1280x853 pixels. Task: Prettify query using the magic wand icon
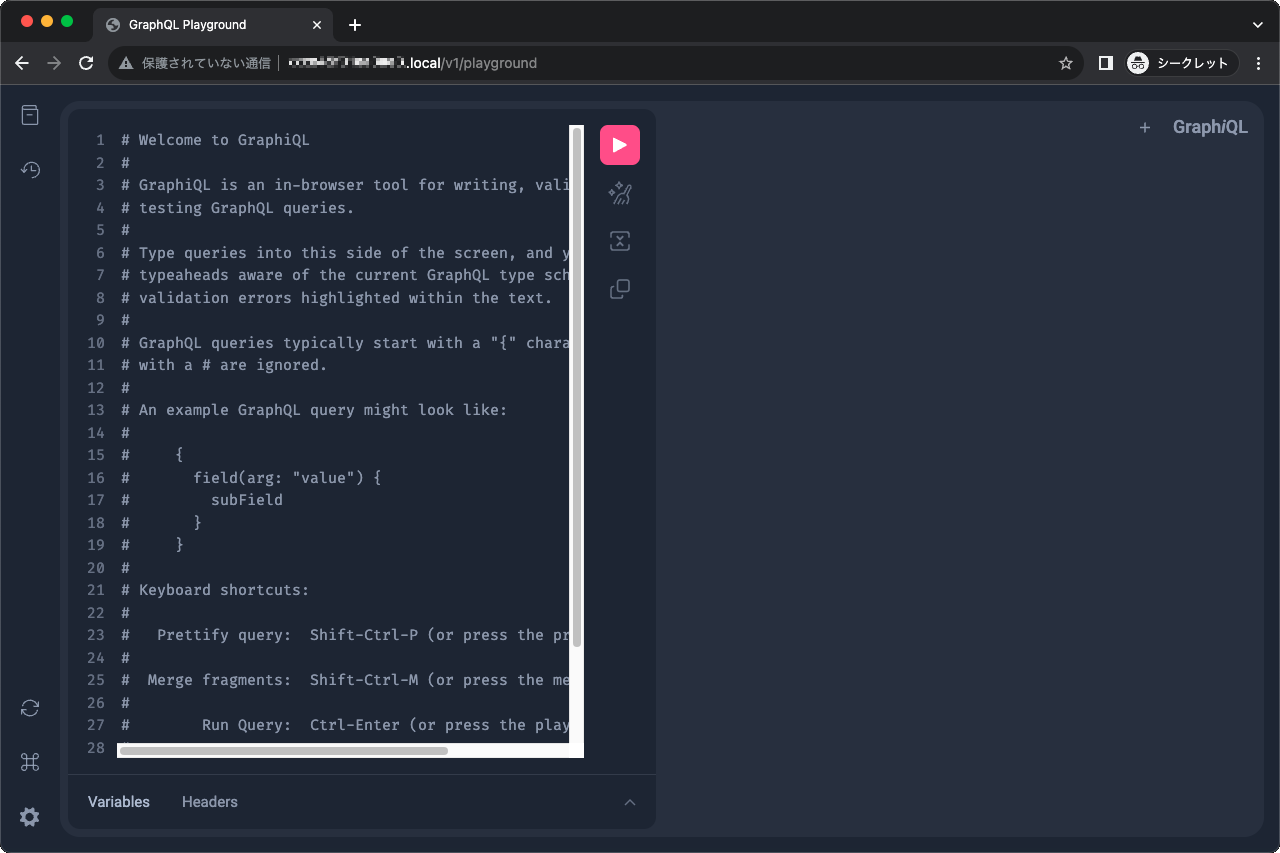tap(620, 193)
